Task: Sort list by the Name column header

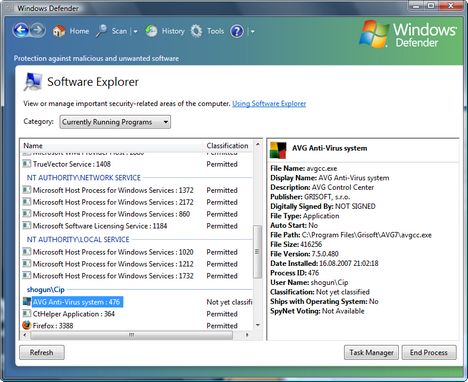Action: 112,146
